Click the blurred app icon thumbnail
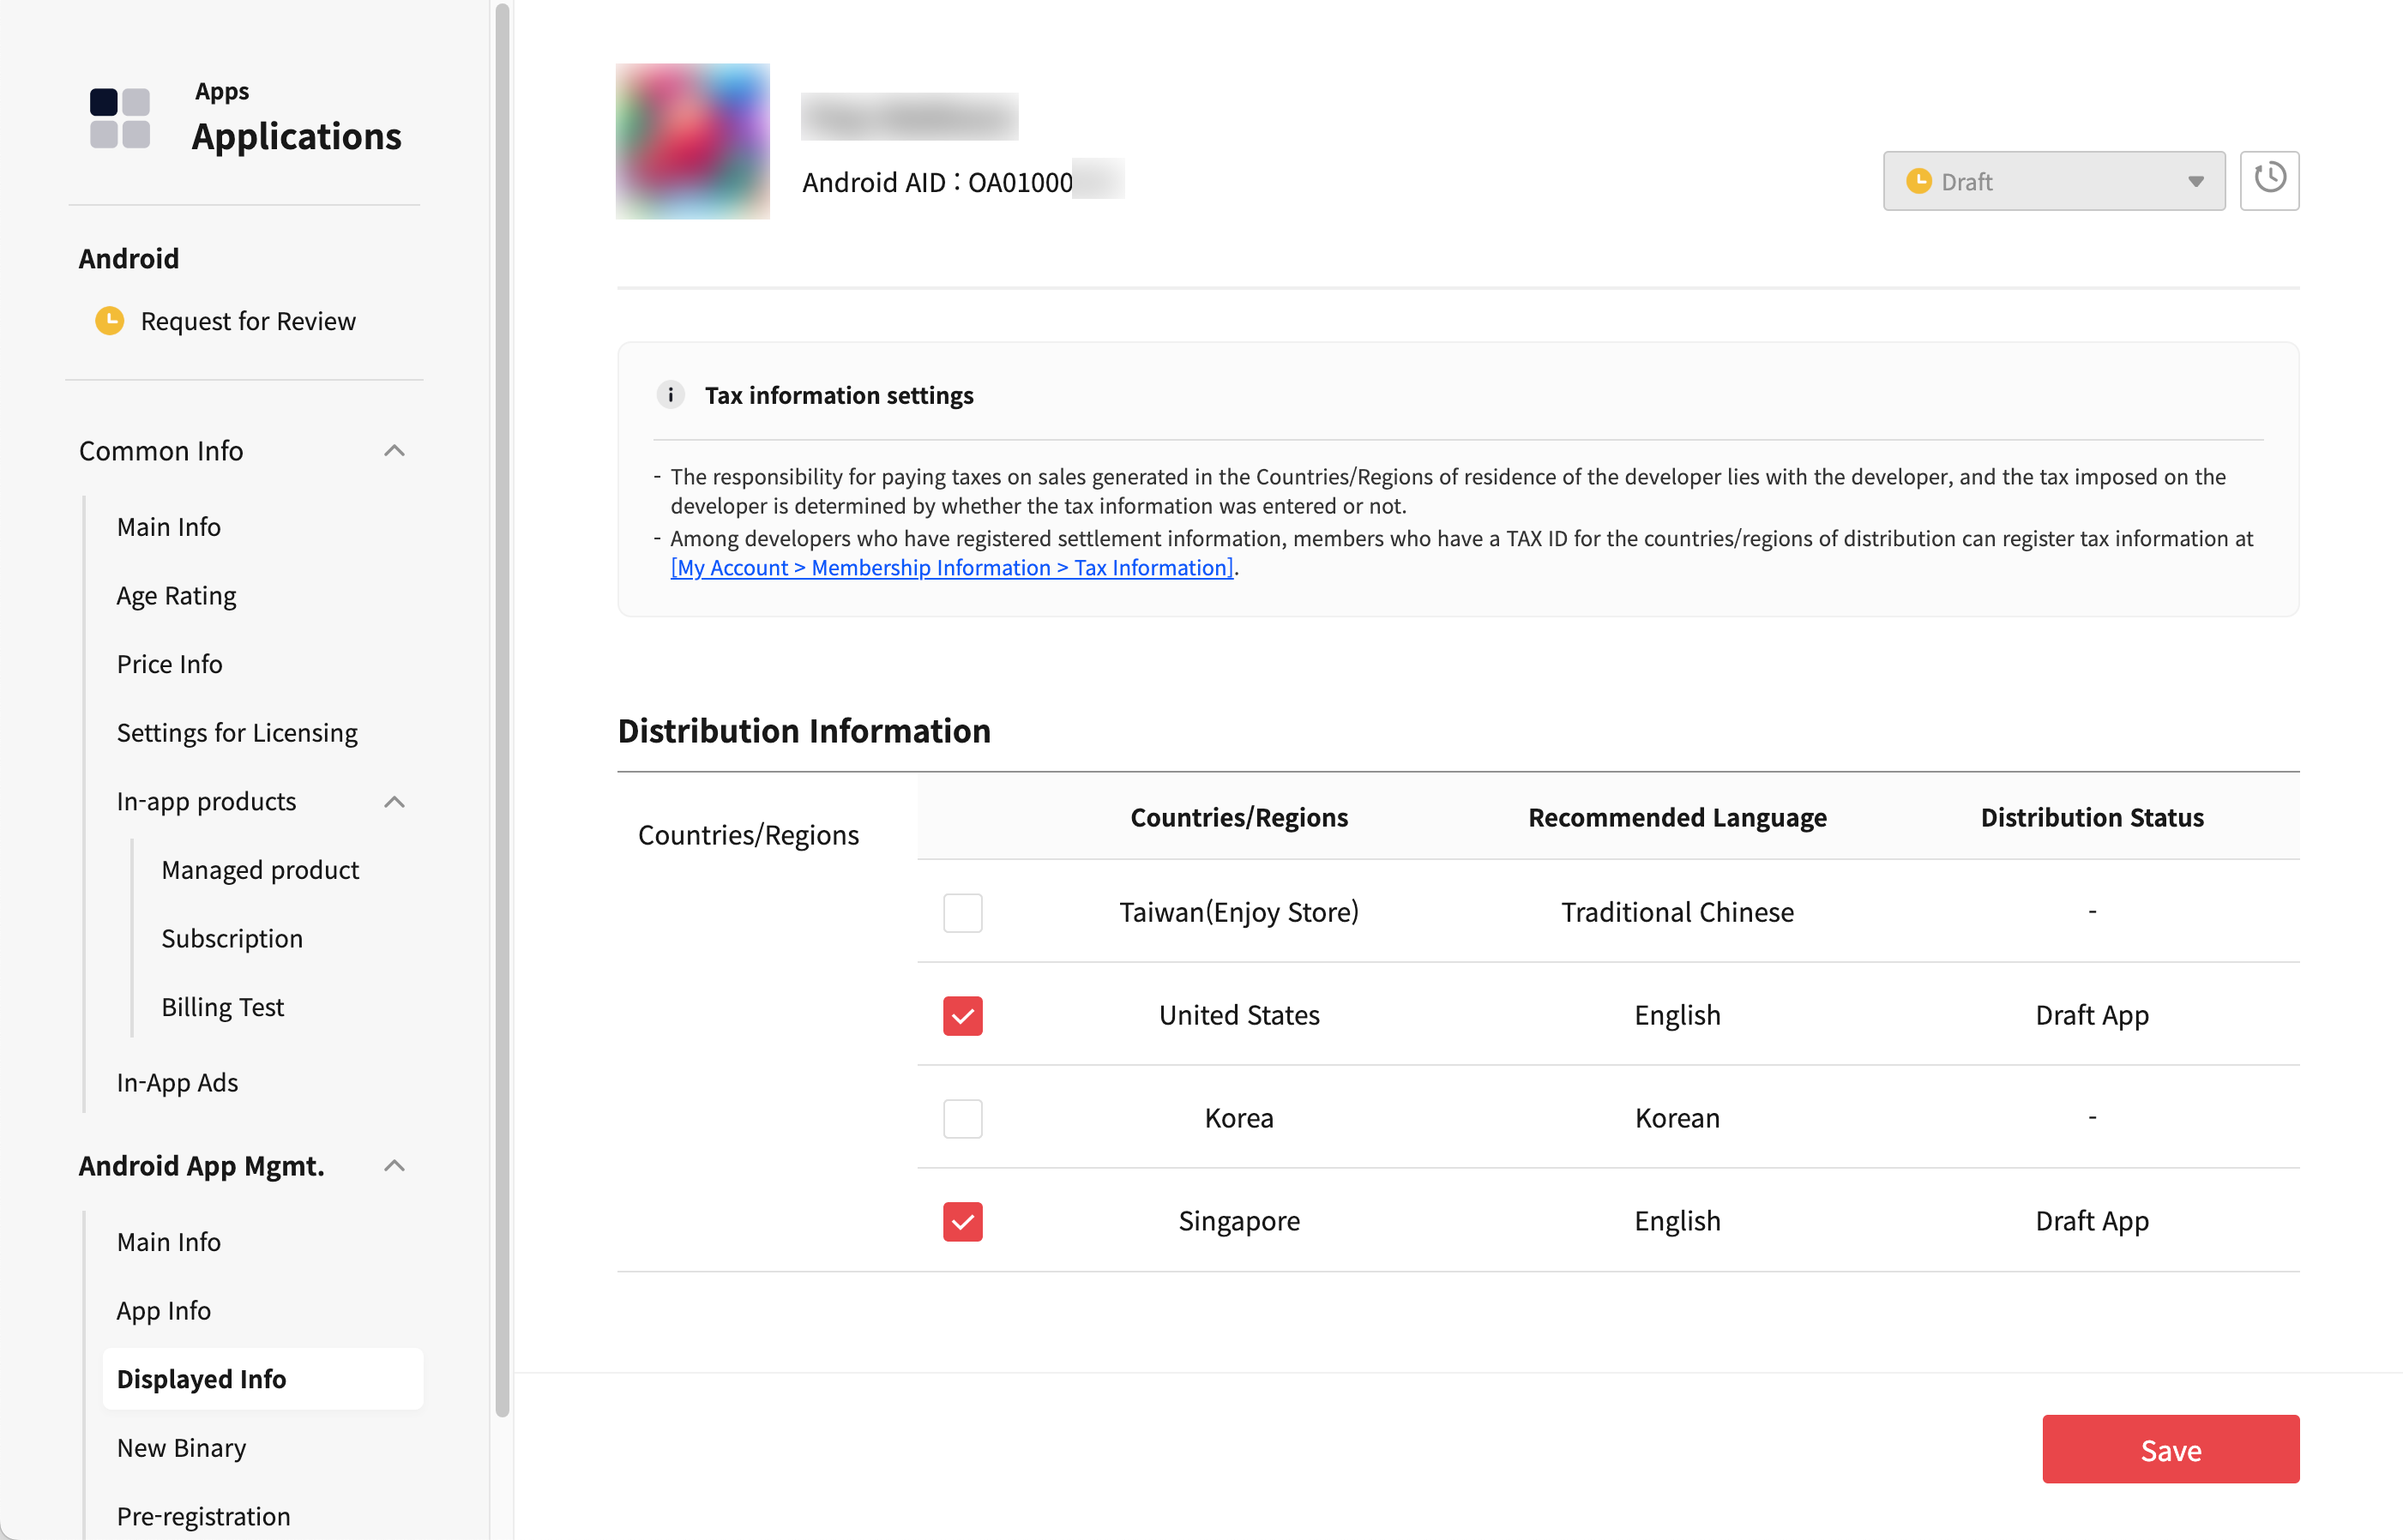 692,141
